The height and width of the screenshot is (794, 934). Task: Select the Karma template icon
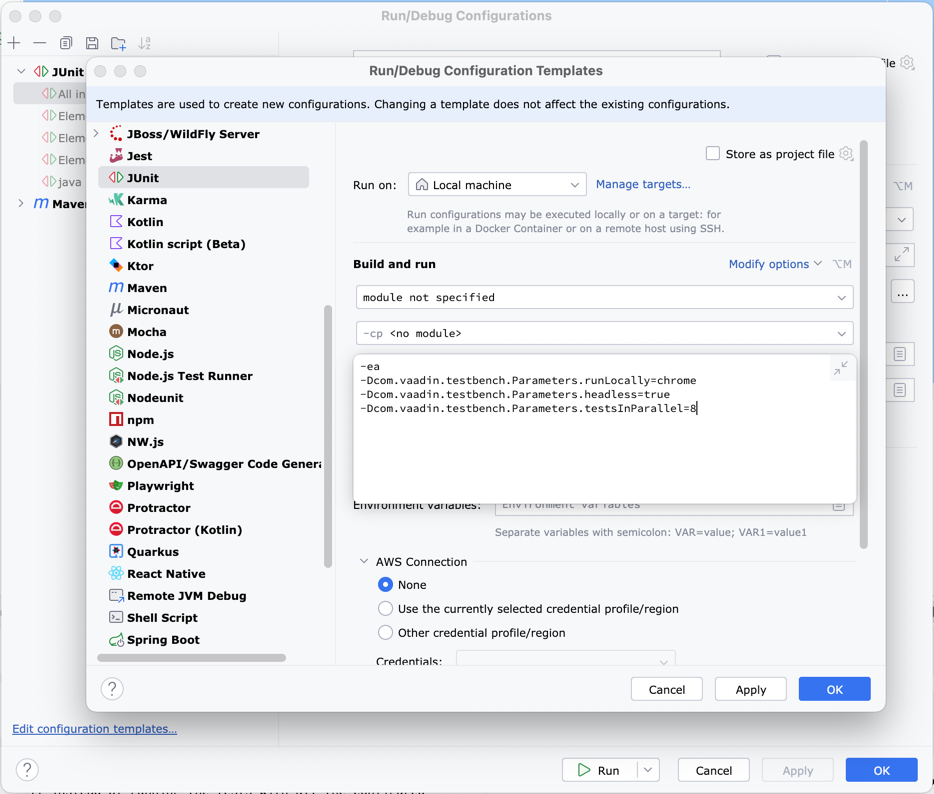click(116, 200)
